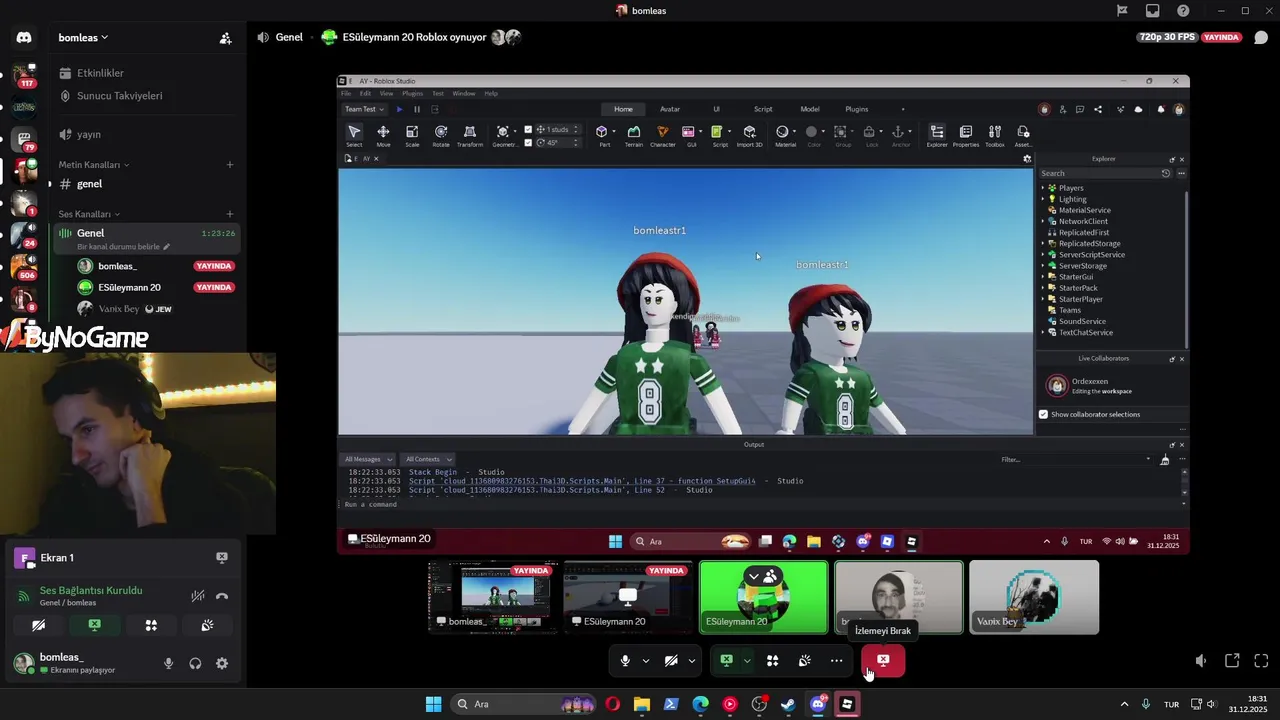This screenshot has width=1280, height=720.
Task: Start an activity in the voice panel
Action: tap(151, 625)
